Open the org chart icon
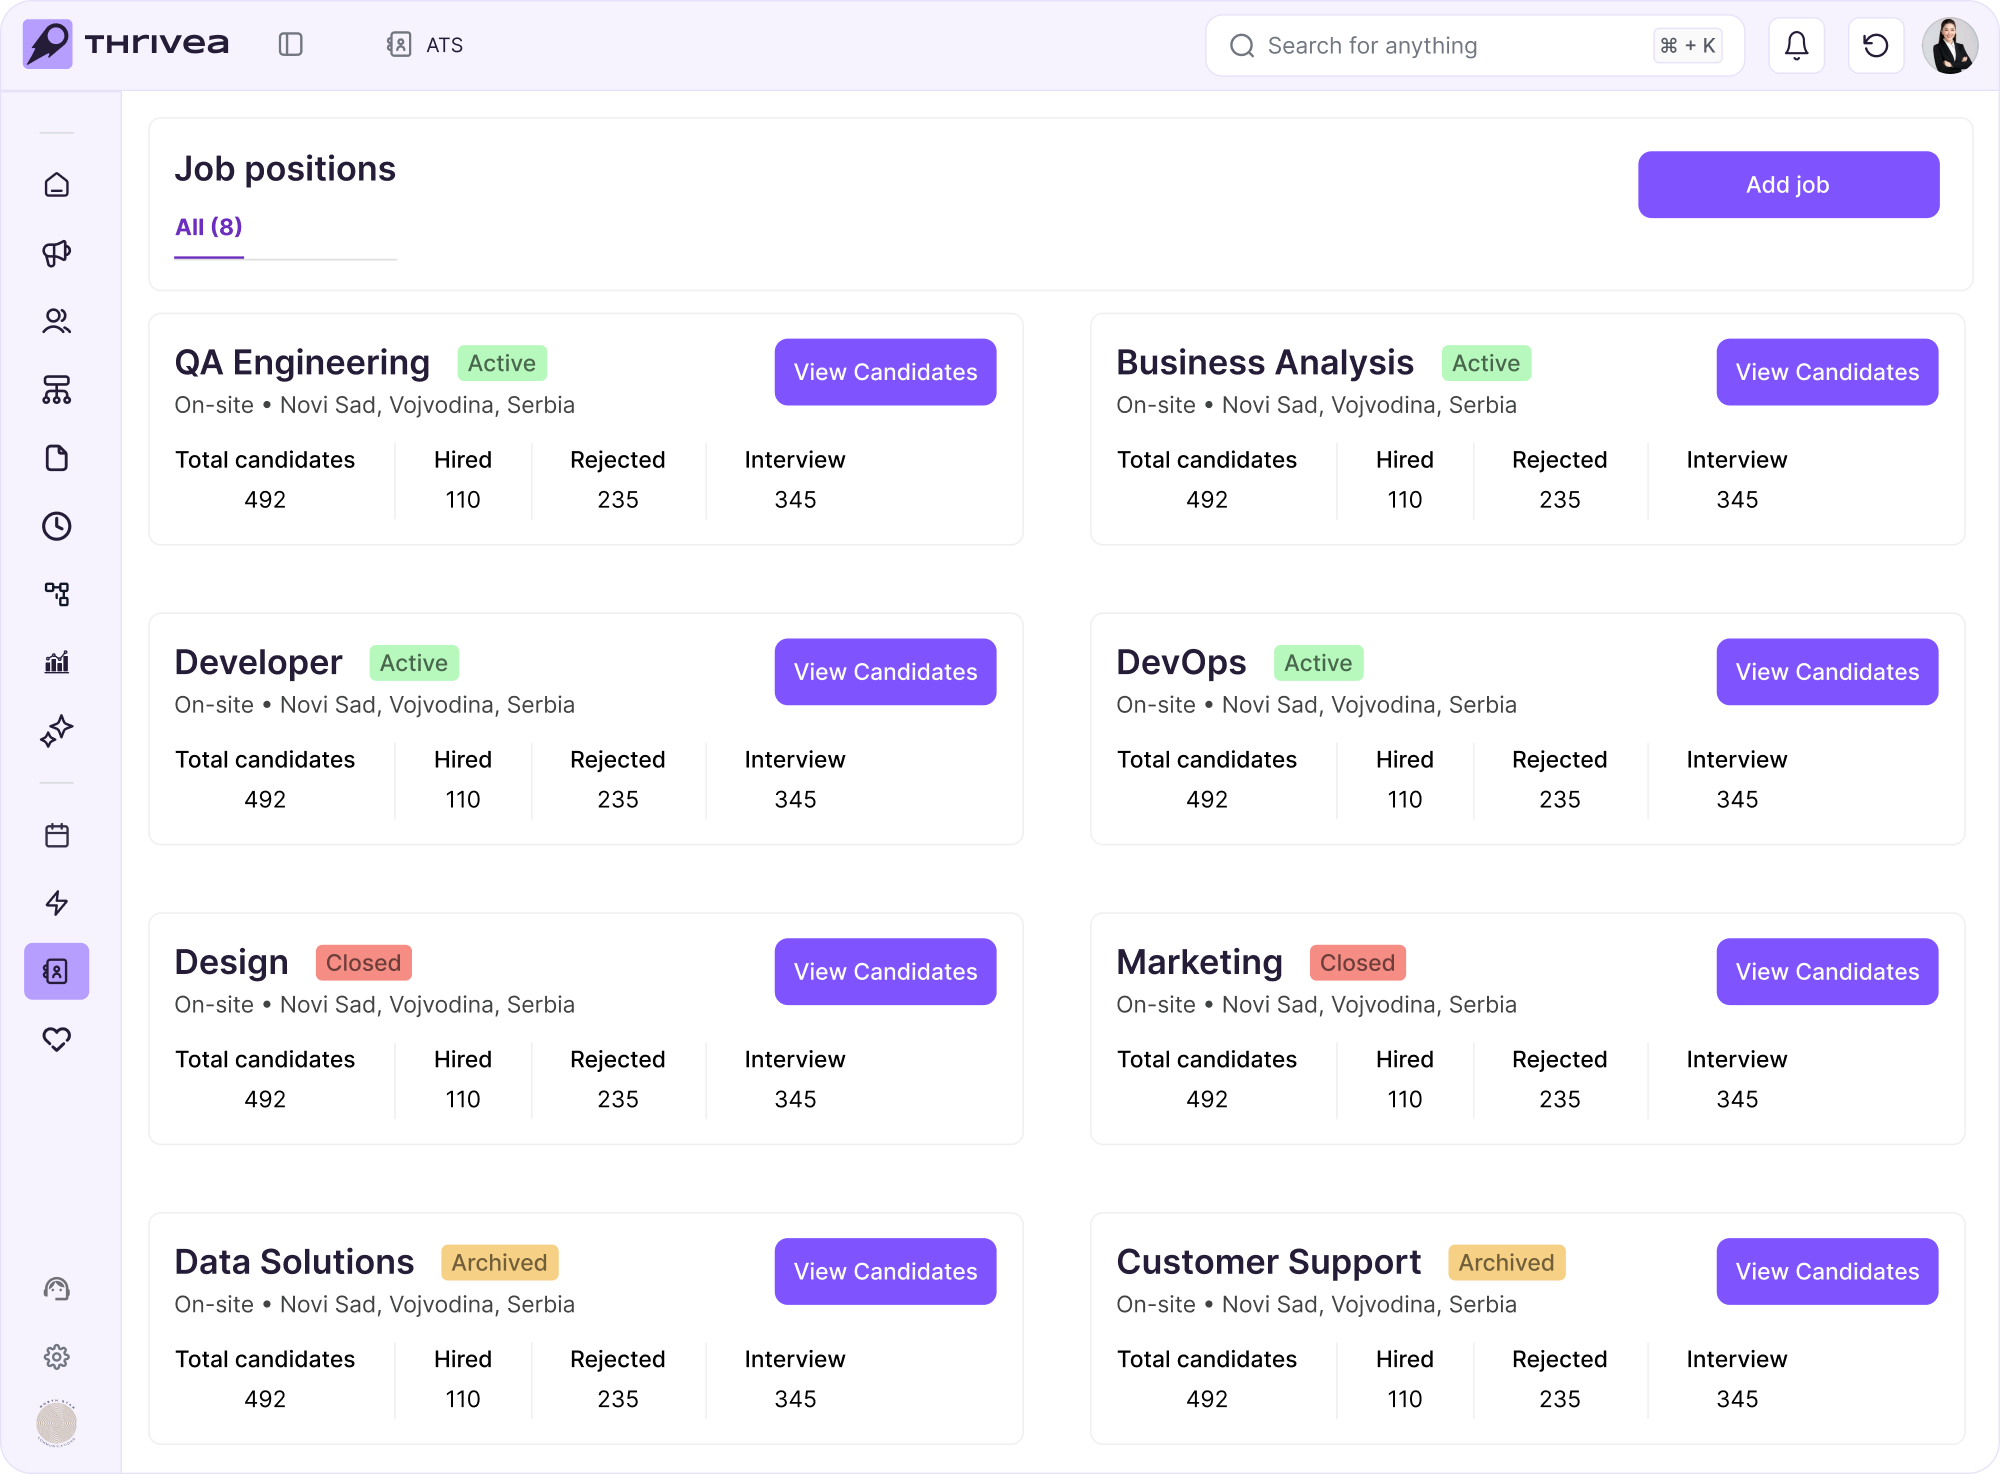The width and height of the screenshot is (2000, 1474). 57,390
